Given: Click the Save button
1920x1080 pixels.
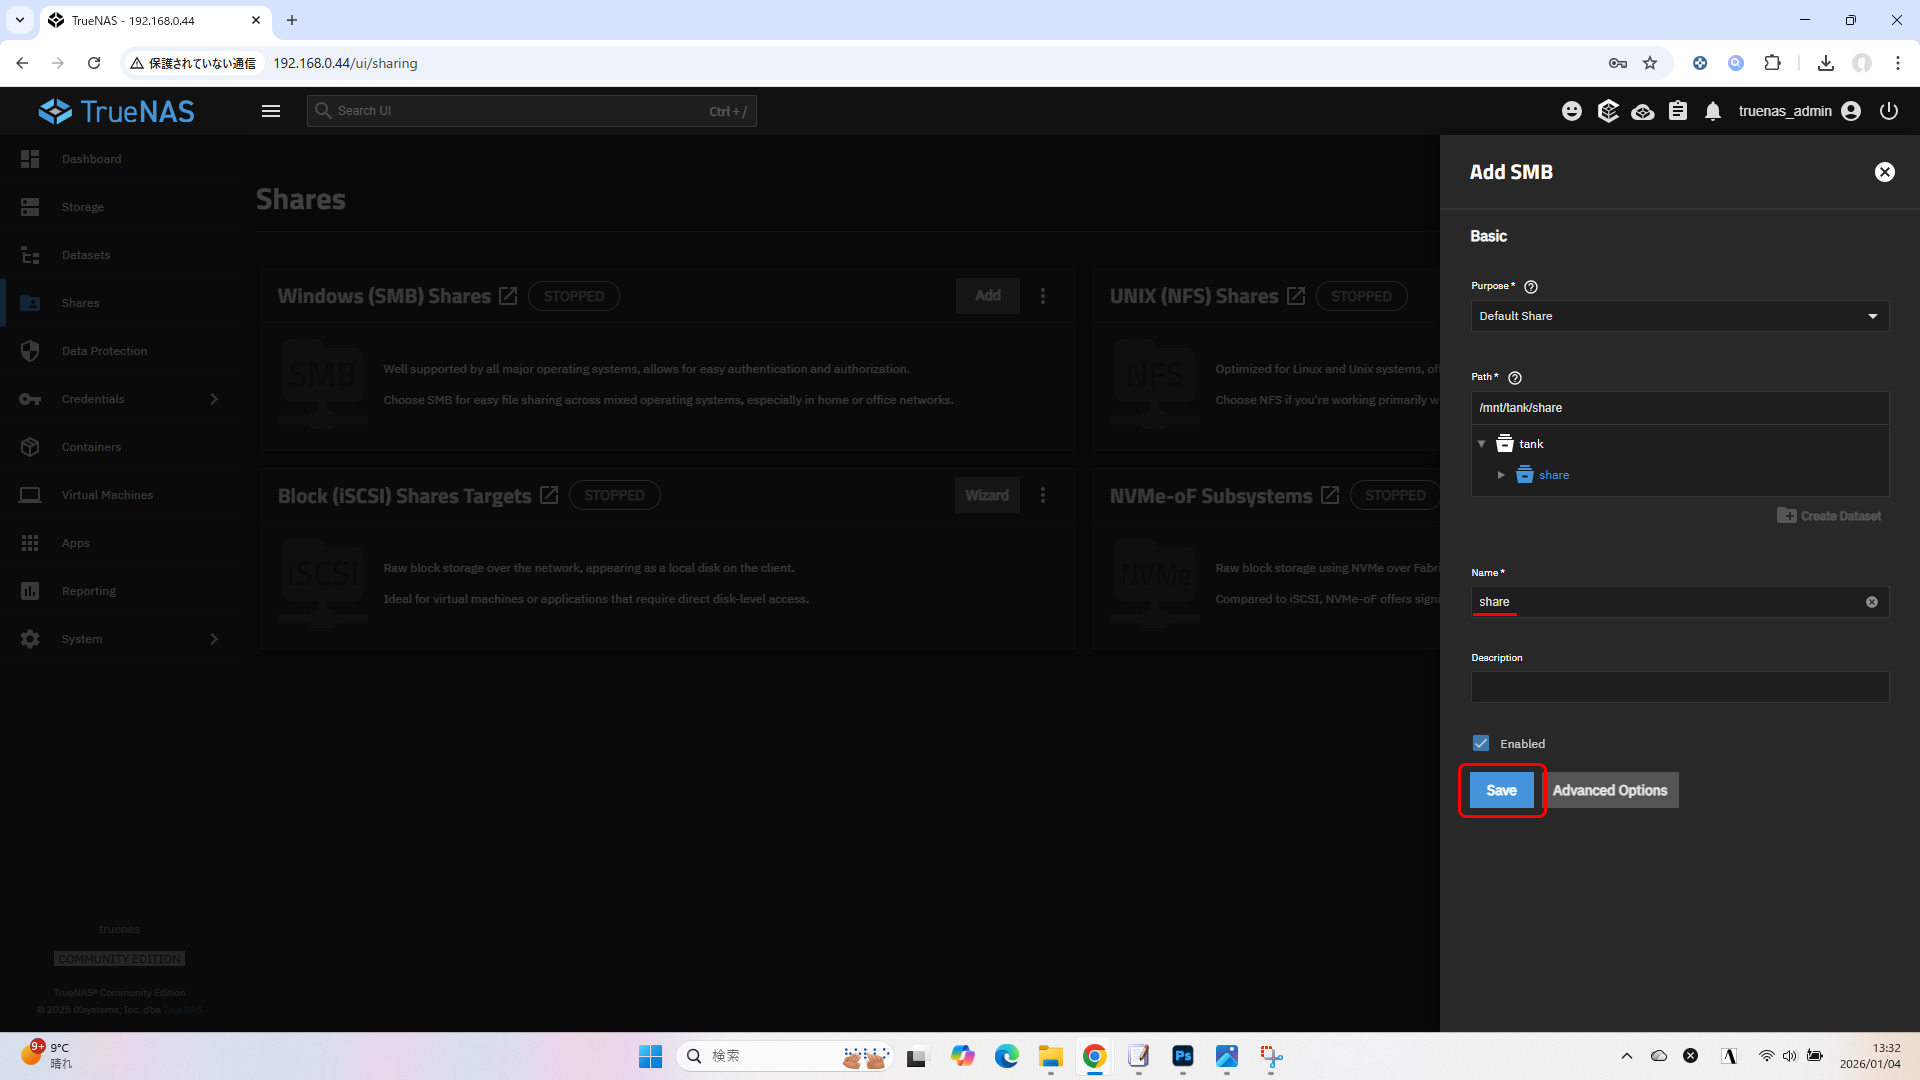Looking at the screenshot, I should pyautogui.click(x=1501, y=790).
